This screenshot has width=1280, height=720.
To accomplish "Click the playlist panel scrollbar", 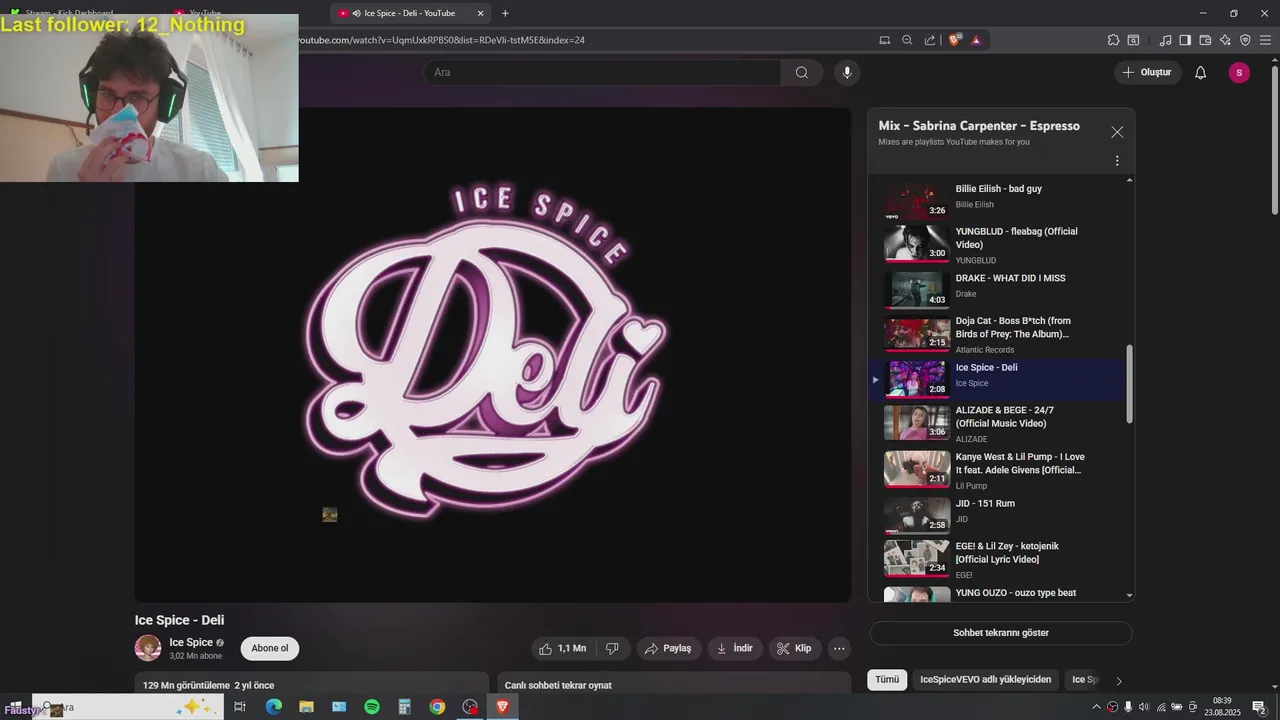I will [1130, 386].
